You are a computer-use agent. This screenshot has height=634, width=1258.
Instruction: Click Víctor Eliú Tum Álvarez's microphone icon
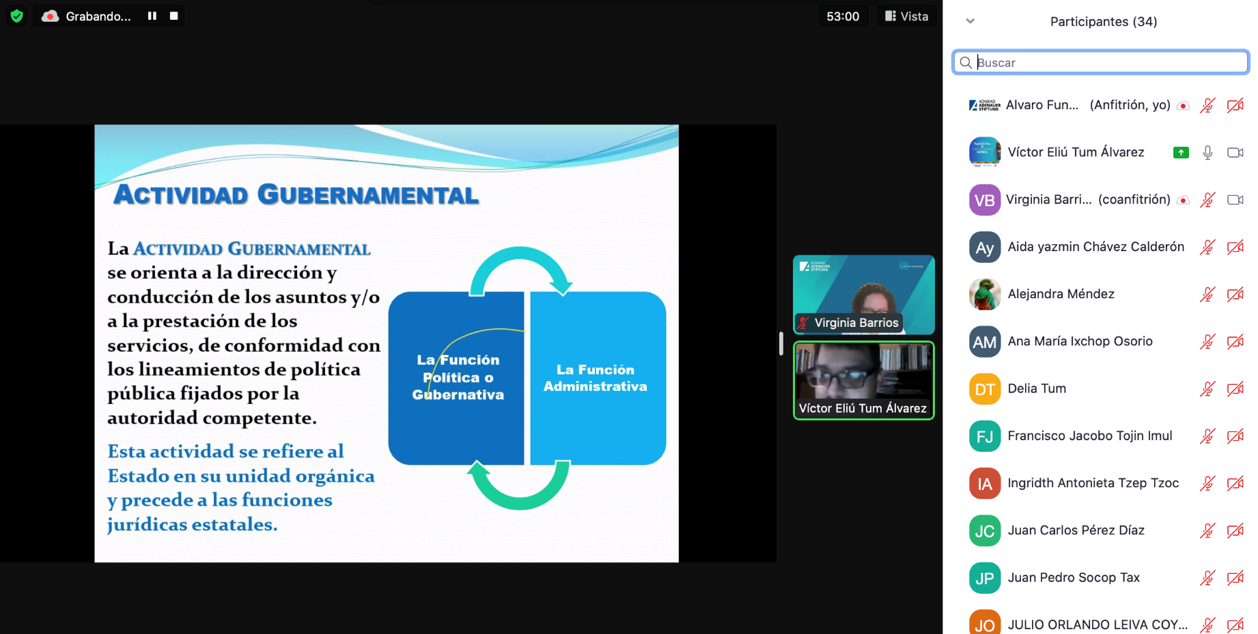point(1208,153)
